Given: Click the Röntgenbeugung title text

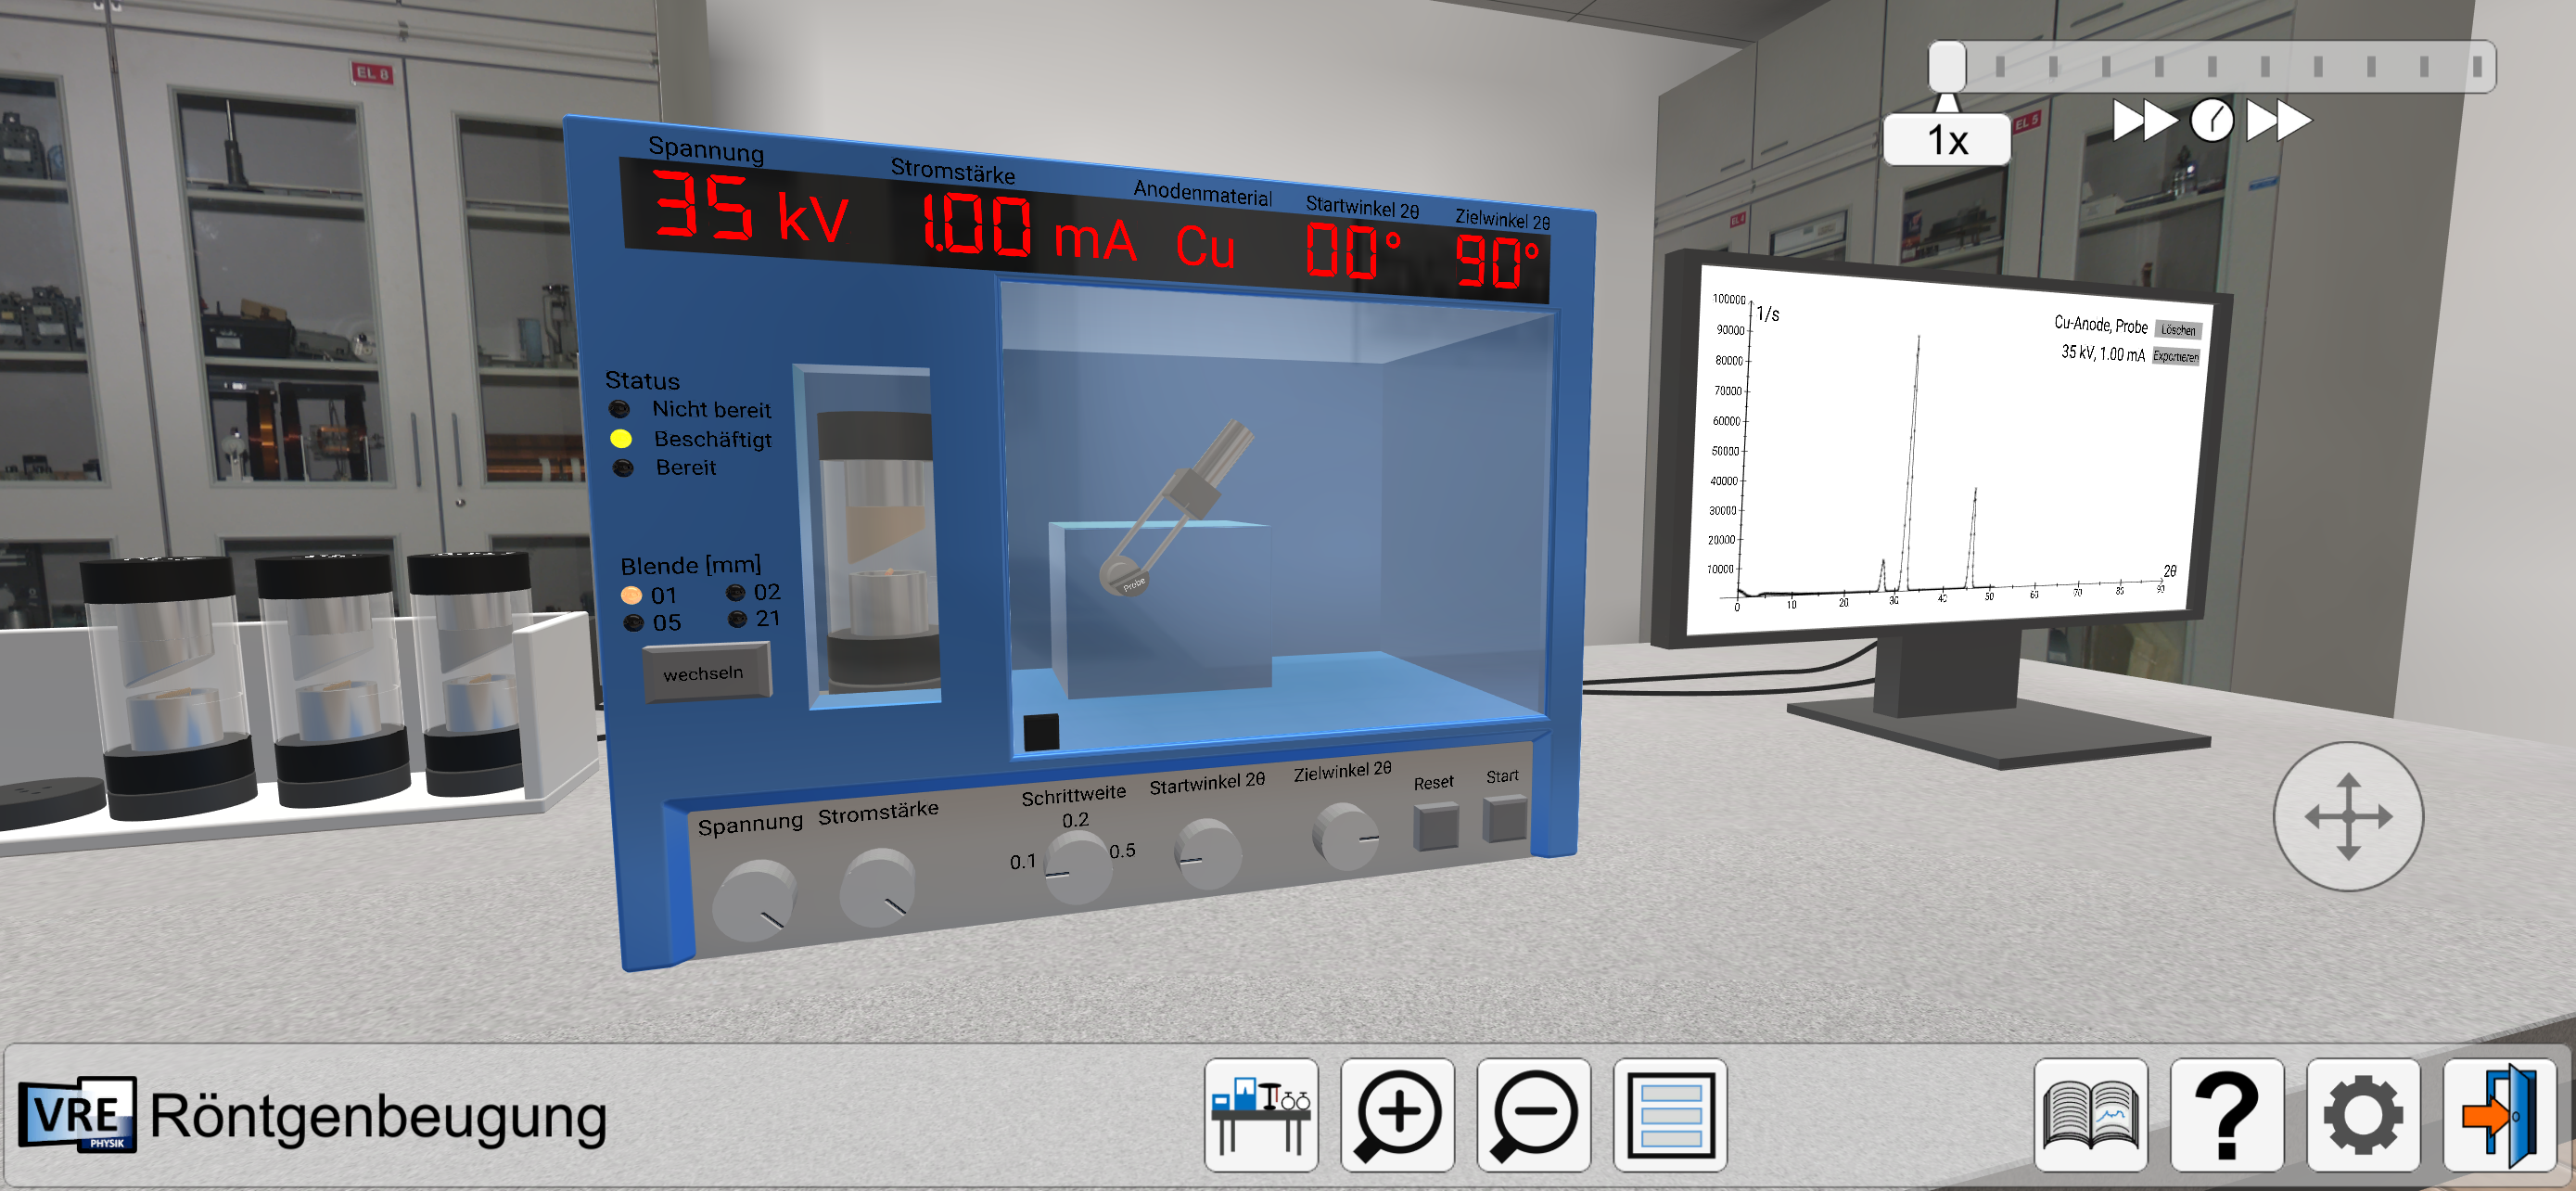Looking at the screenshot, I should point(378,1117).
